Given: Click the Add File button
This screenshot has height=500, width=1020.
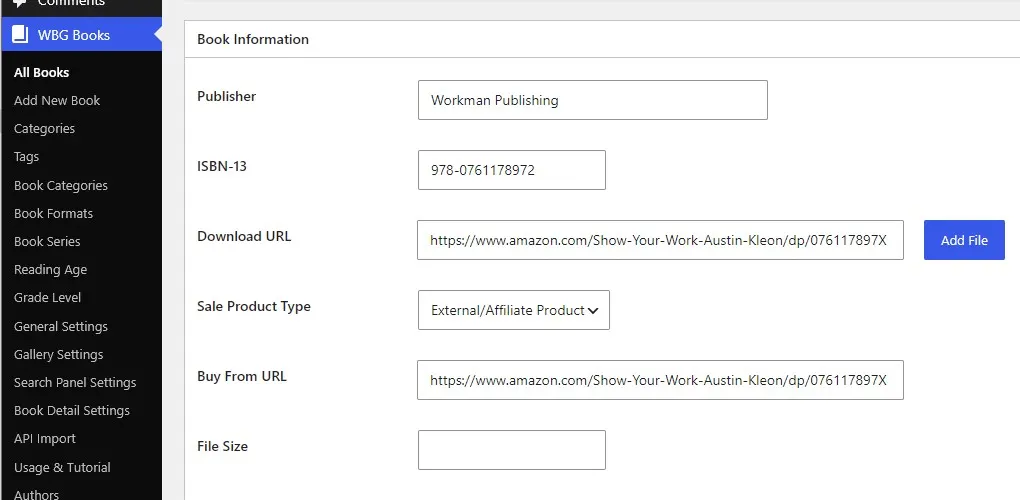Looking at the screenshot, I should point(964,240).
